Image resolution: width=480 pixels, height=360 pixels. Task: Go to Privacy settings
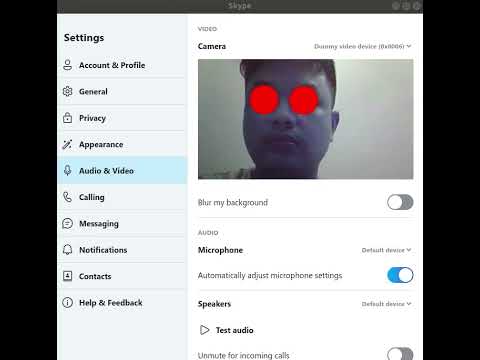(122, 118)
